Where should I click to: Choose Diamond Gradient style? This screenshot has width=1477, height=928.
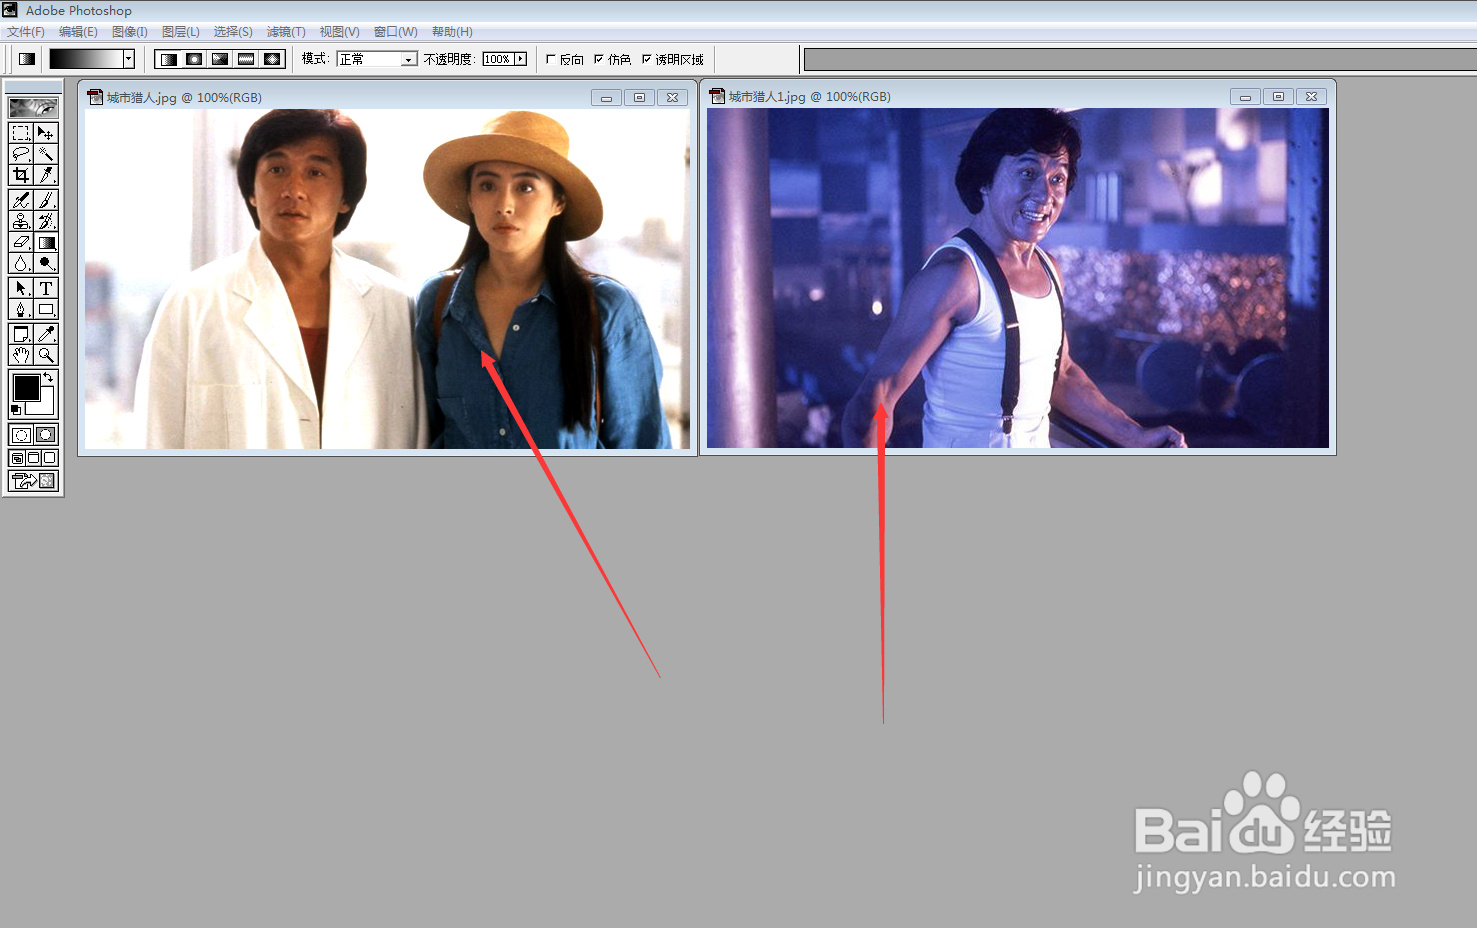point(272,59)
